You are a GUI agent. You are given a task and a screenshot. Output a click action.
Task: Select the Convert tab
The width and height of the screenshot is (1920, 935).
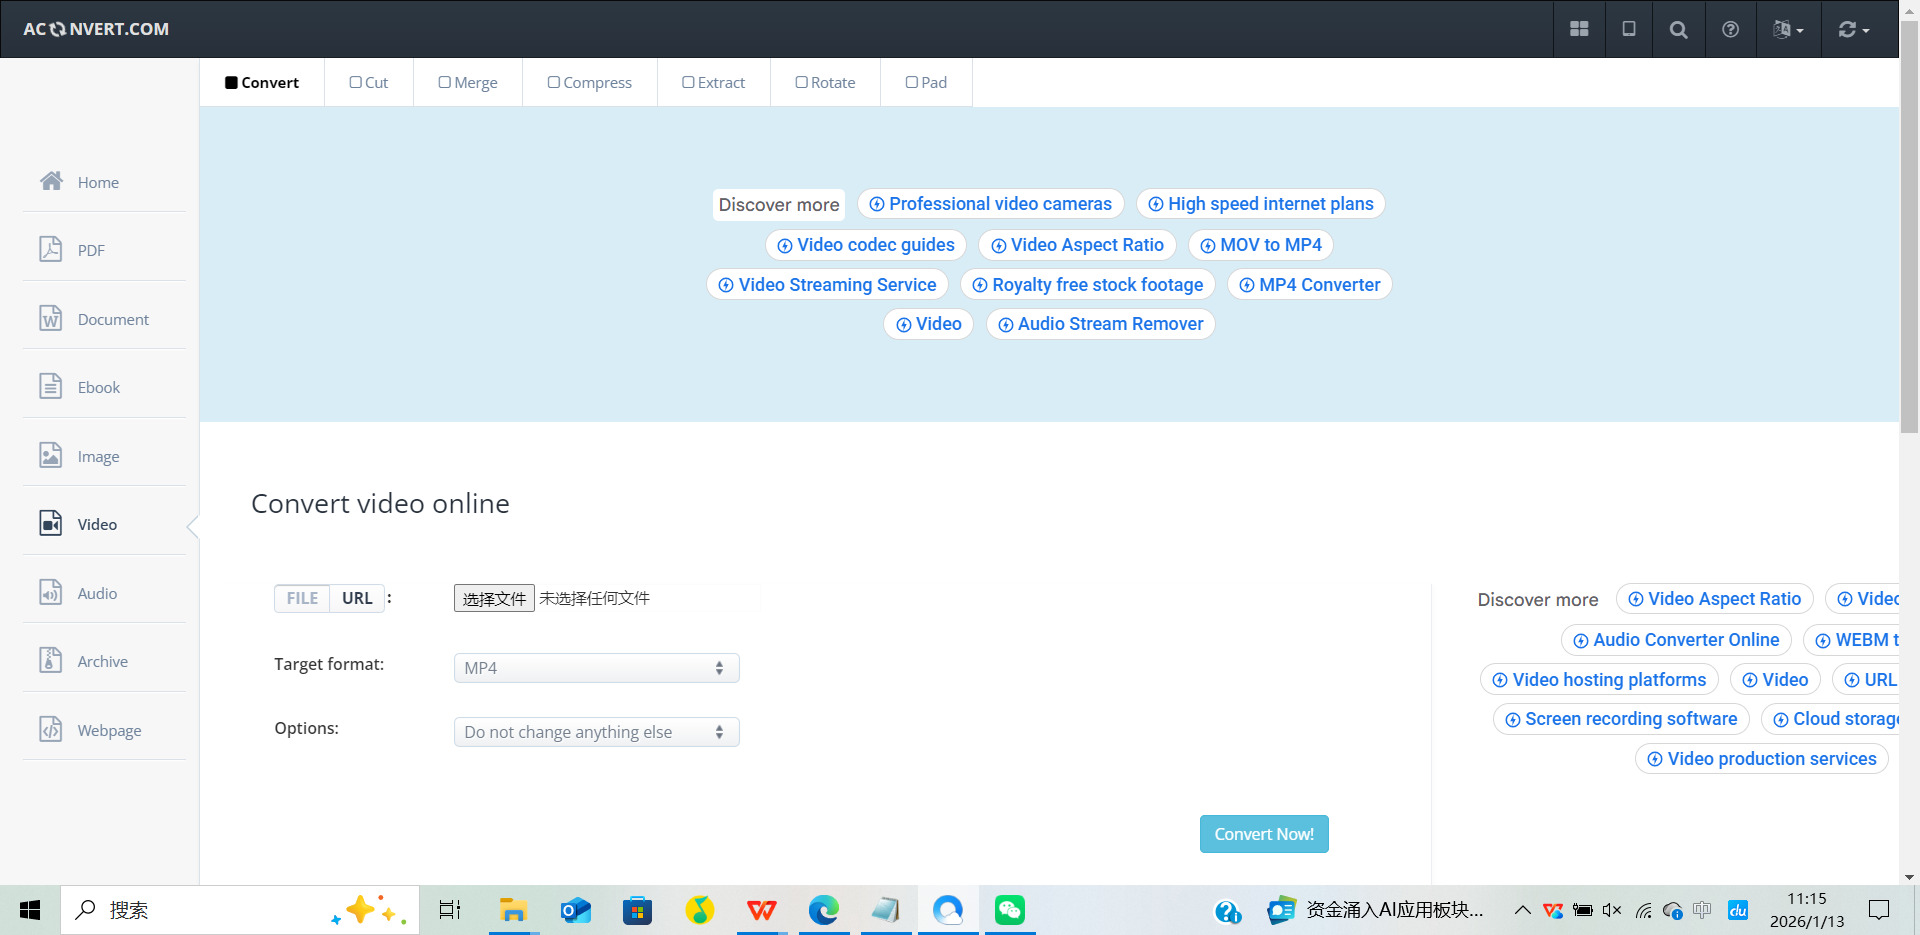click(262, 82)
